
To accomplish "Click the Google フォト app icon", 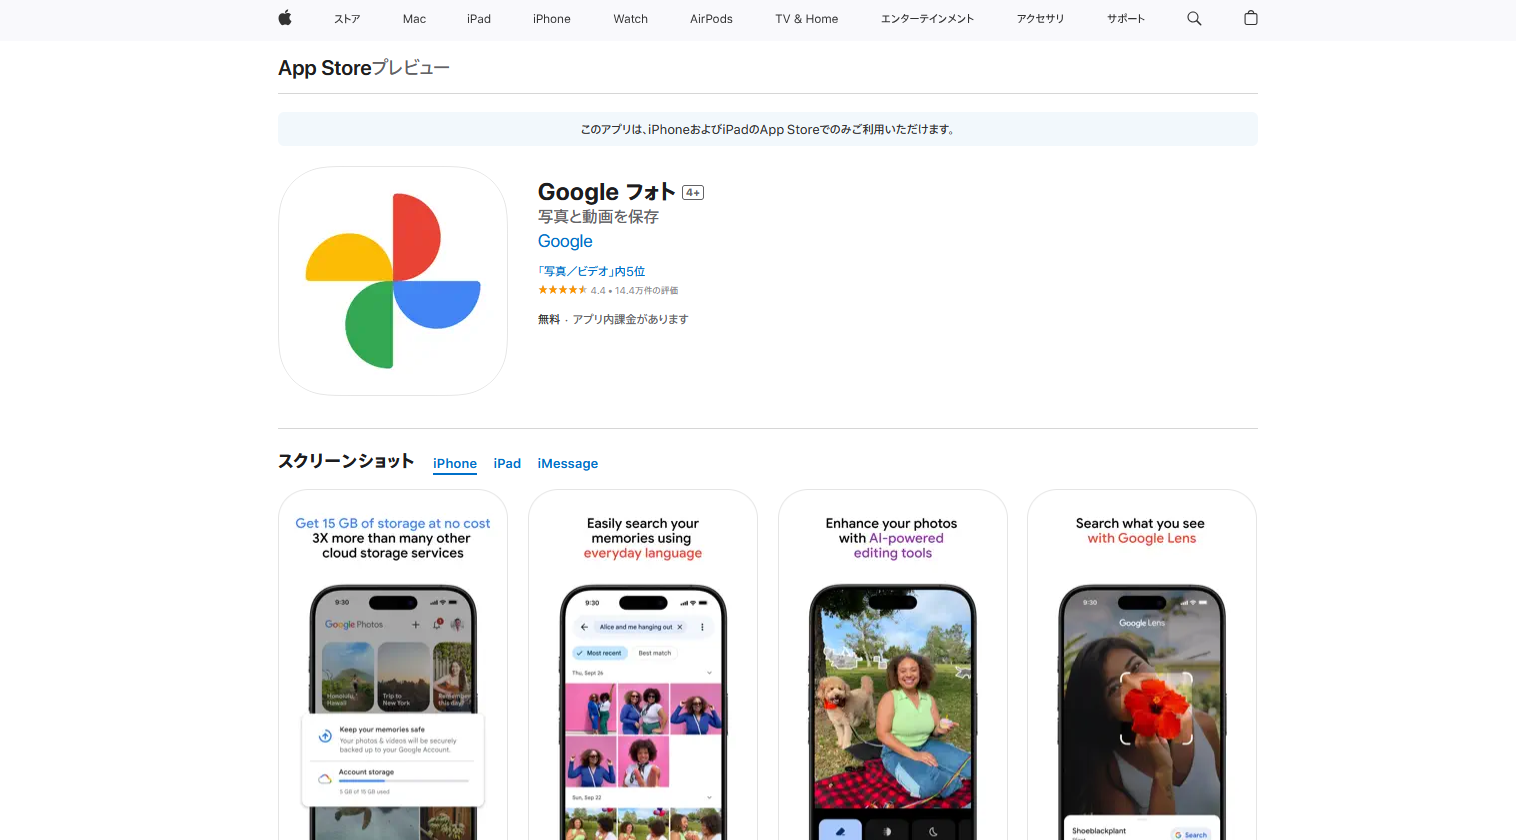I will click(393, 281).
